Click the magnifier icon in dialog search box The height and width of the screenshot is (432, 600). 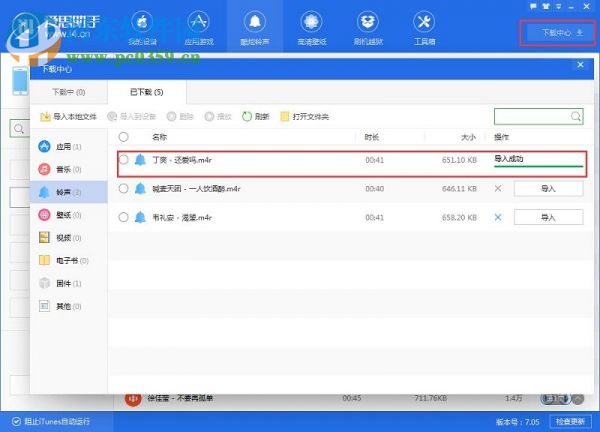(576, 116)
